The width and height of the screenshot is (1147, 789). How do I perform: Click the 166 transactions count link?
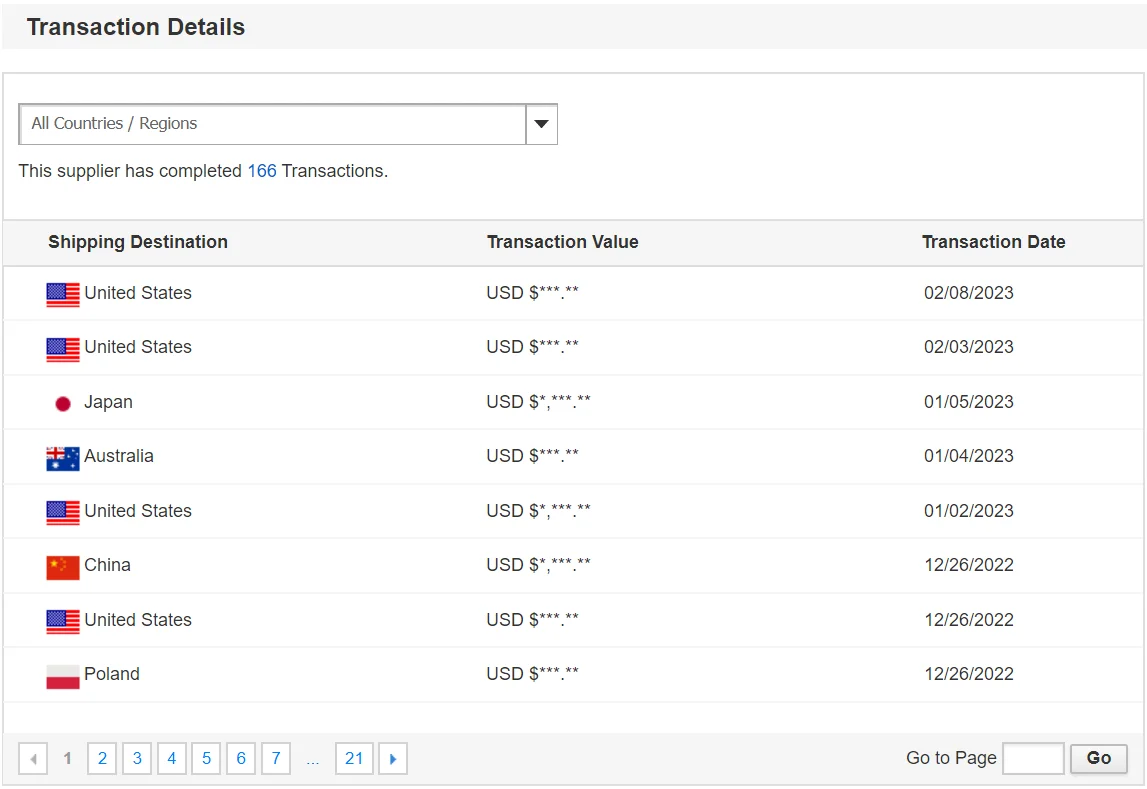(x=262, y=171)
